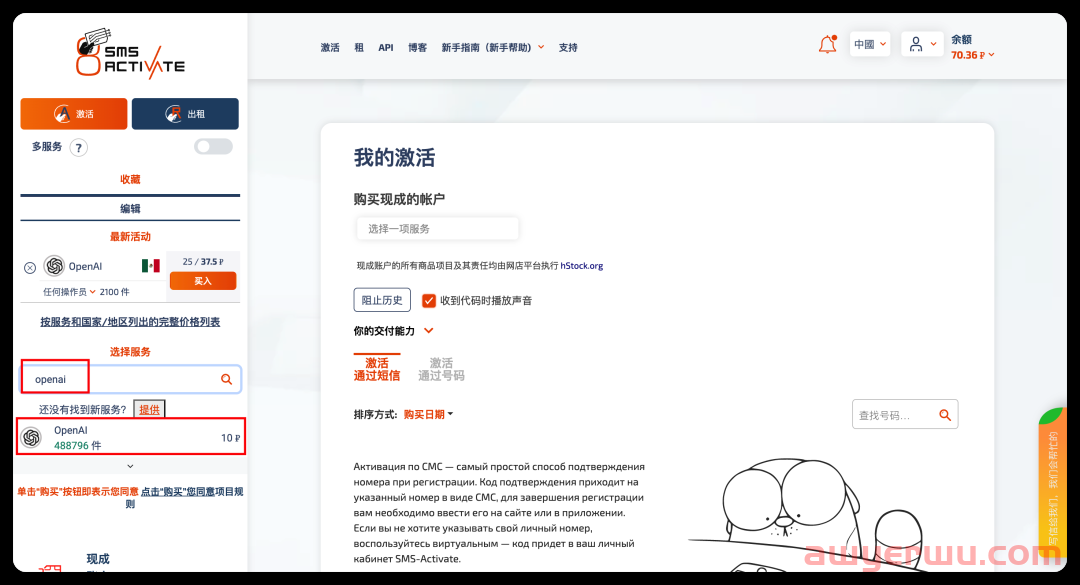The width and height of the screenshot is (1080, 585).
Task: Open the 任何操作员 operator dropdown
Action: pyautogui.click(x=69, y=292)
